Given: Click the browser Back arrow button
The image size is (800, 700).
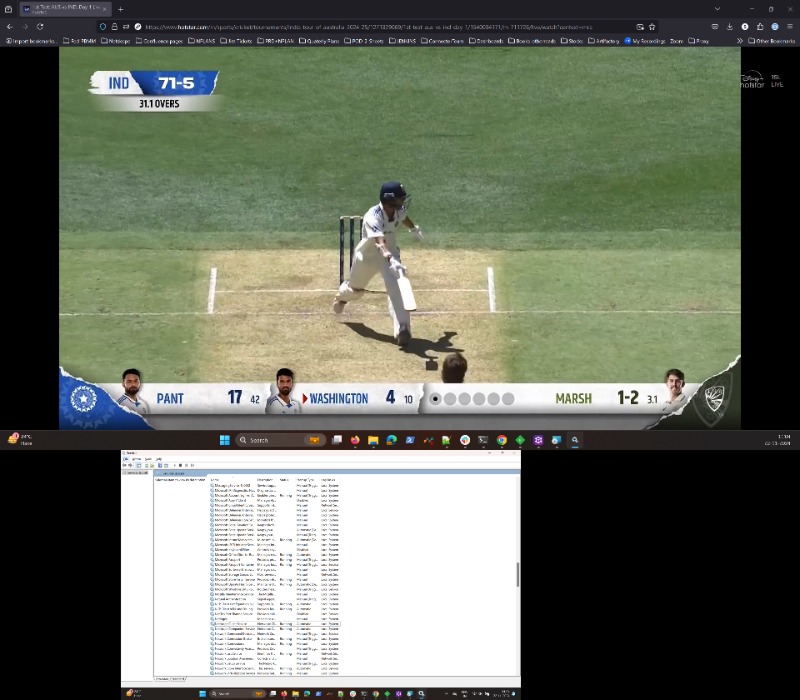Looking at the screenshot, I should (10, 26).
